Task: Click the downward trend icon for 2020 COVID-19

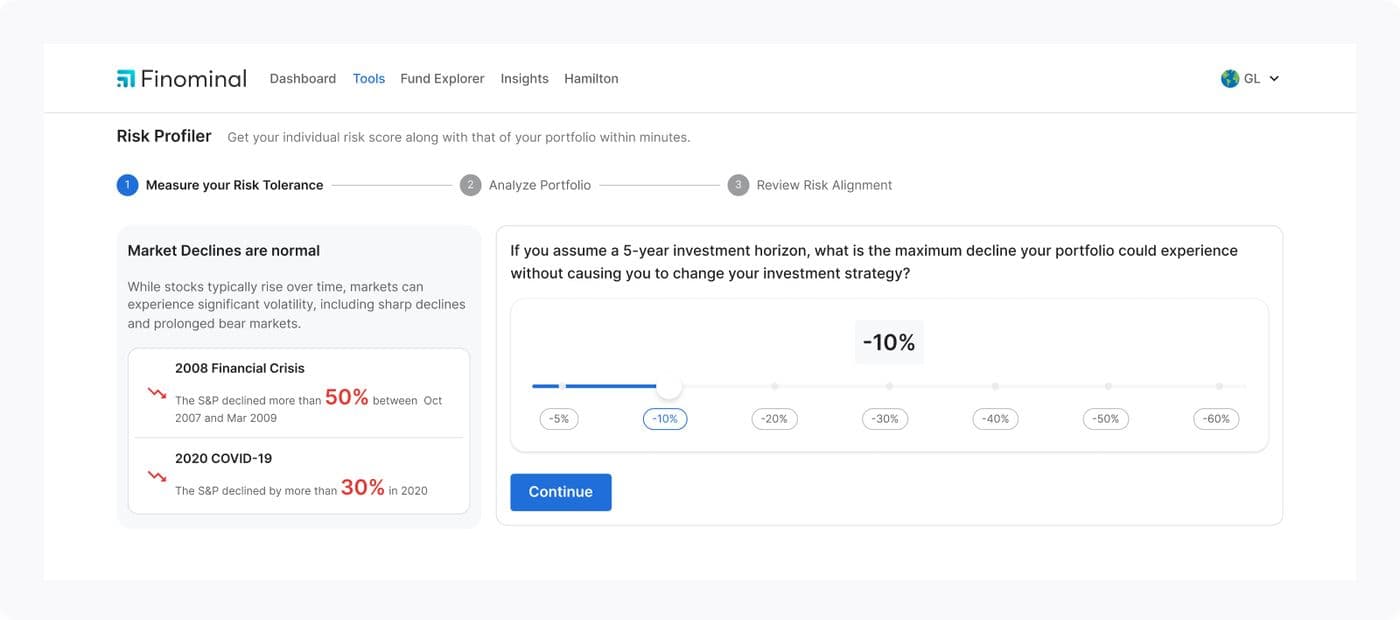Action: point(157,477)
